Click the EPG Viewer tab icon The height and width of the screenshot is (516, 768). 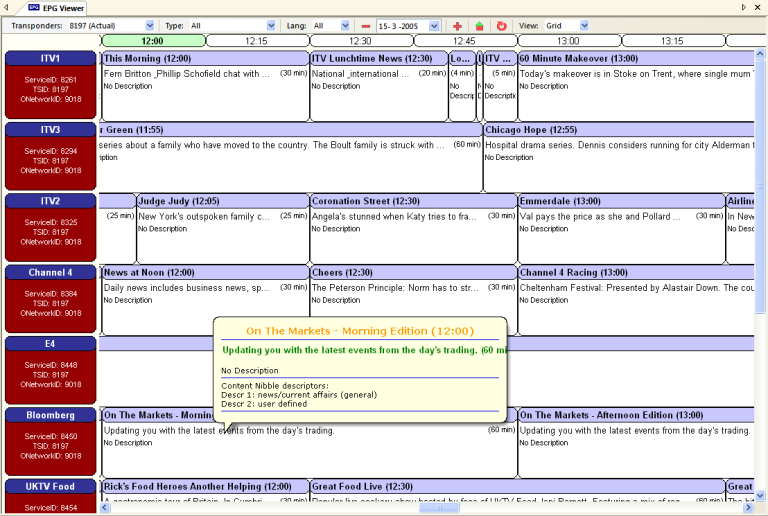pos(34,8)
